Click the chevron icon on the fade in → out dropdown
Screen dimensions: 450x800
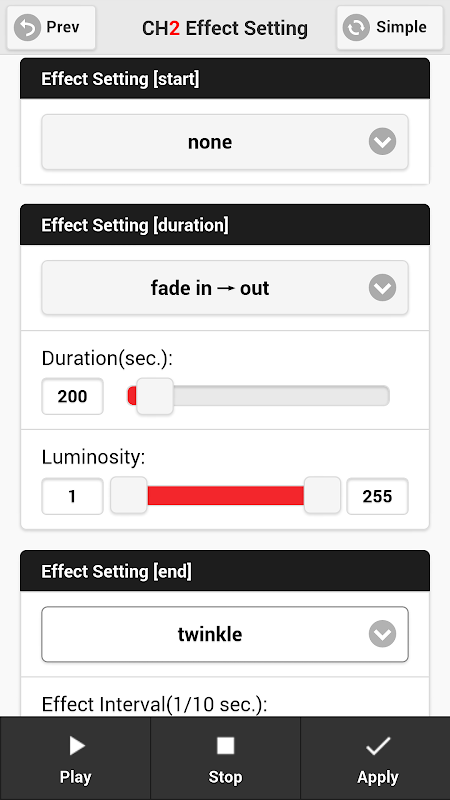pyautogui.click(x=383, y=288)
